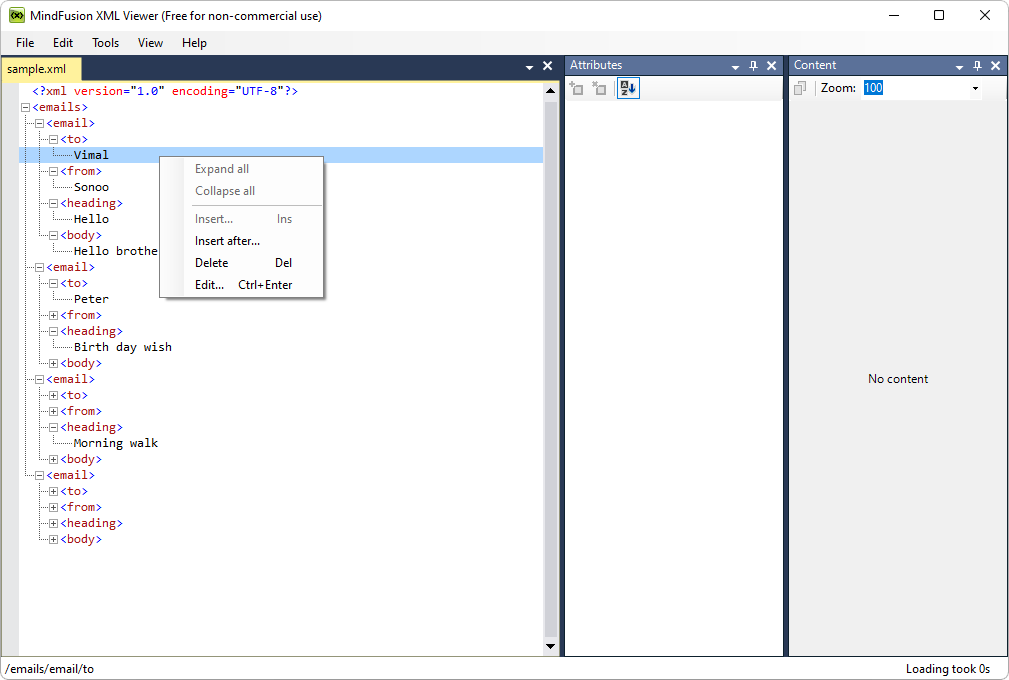Click the /emails/email/to path in status bar
Screen dimensions: 1009x680
click(x=50, y=669)
